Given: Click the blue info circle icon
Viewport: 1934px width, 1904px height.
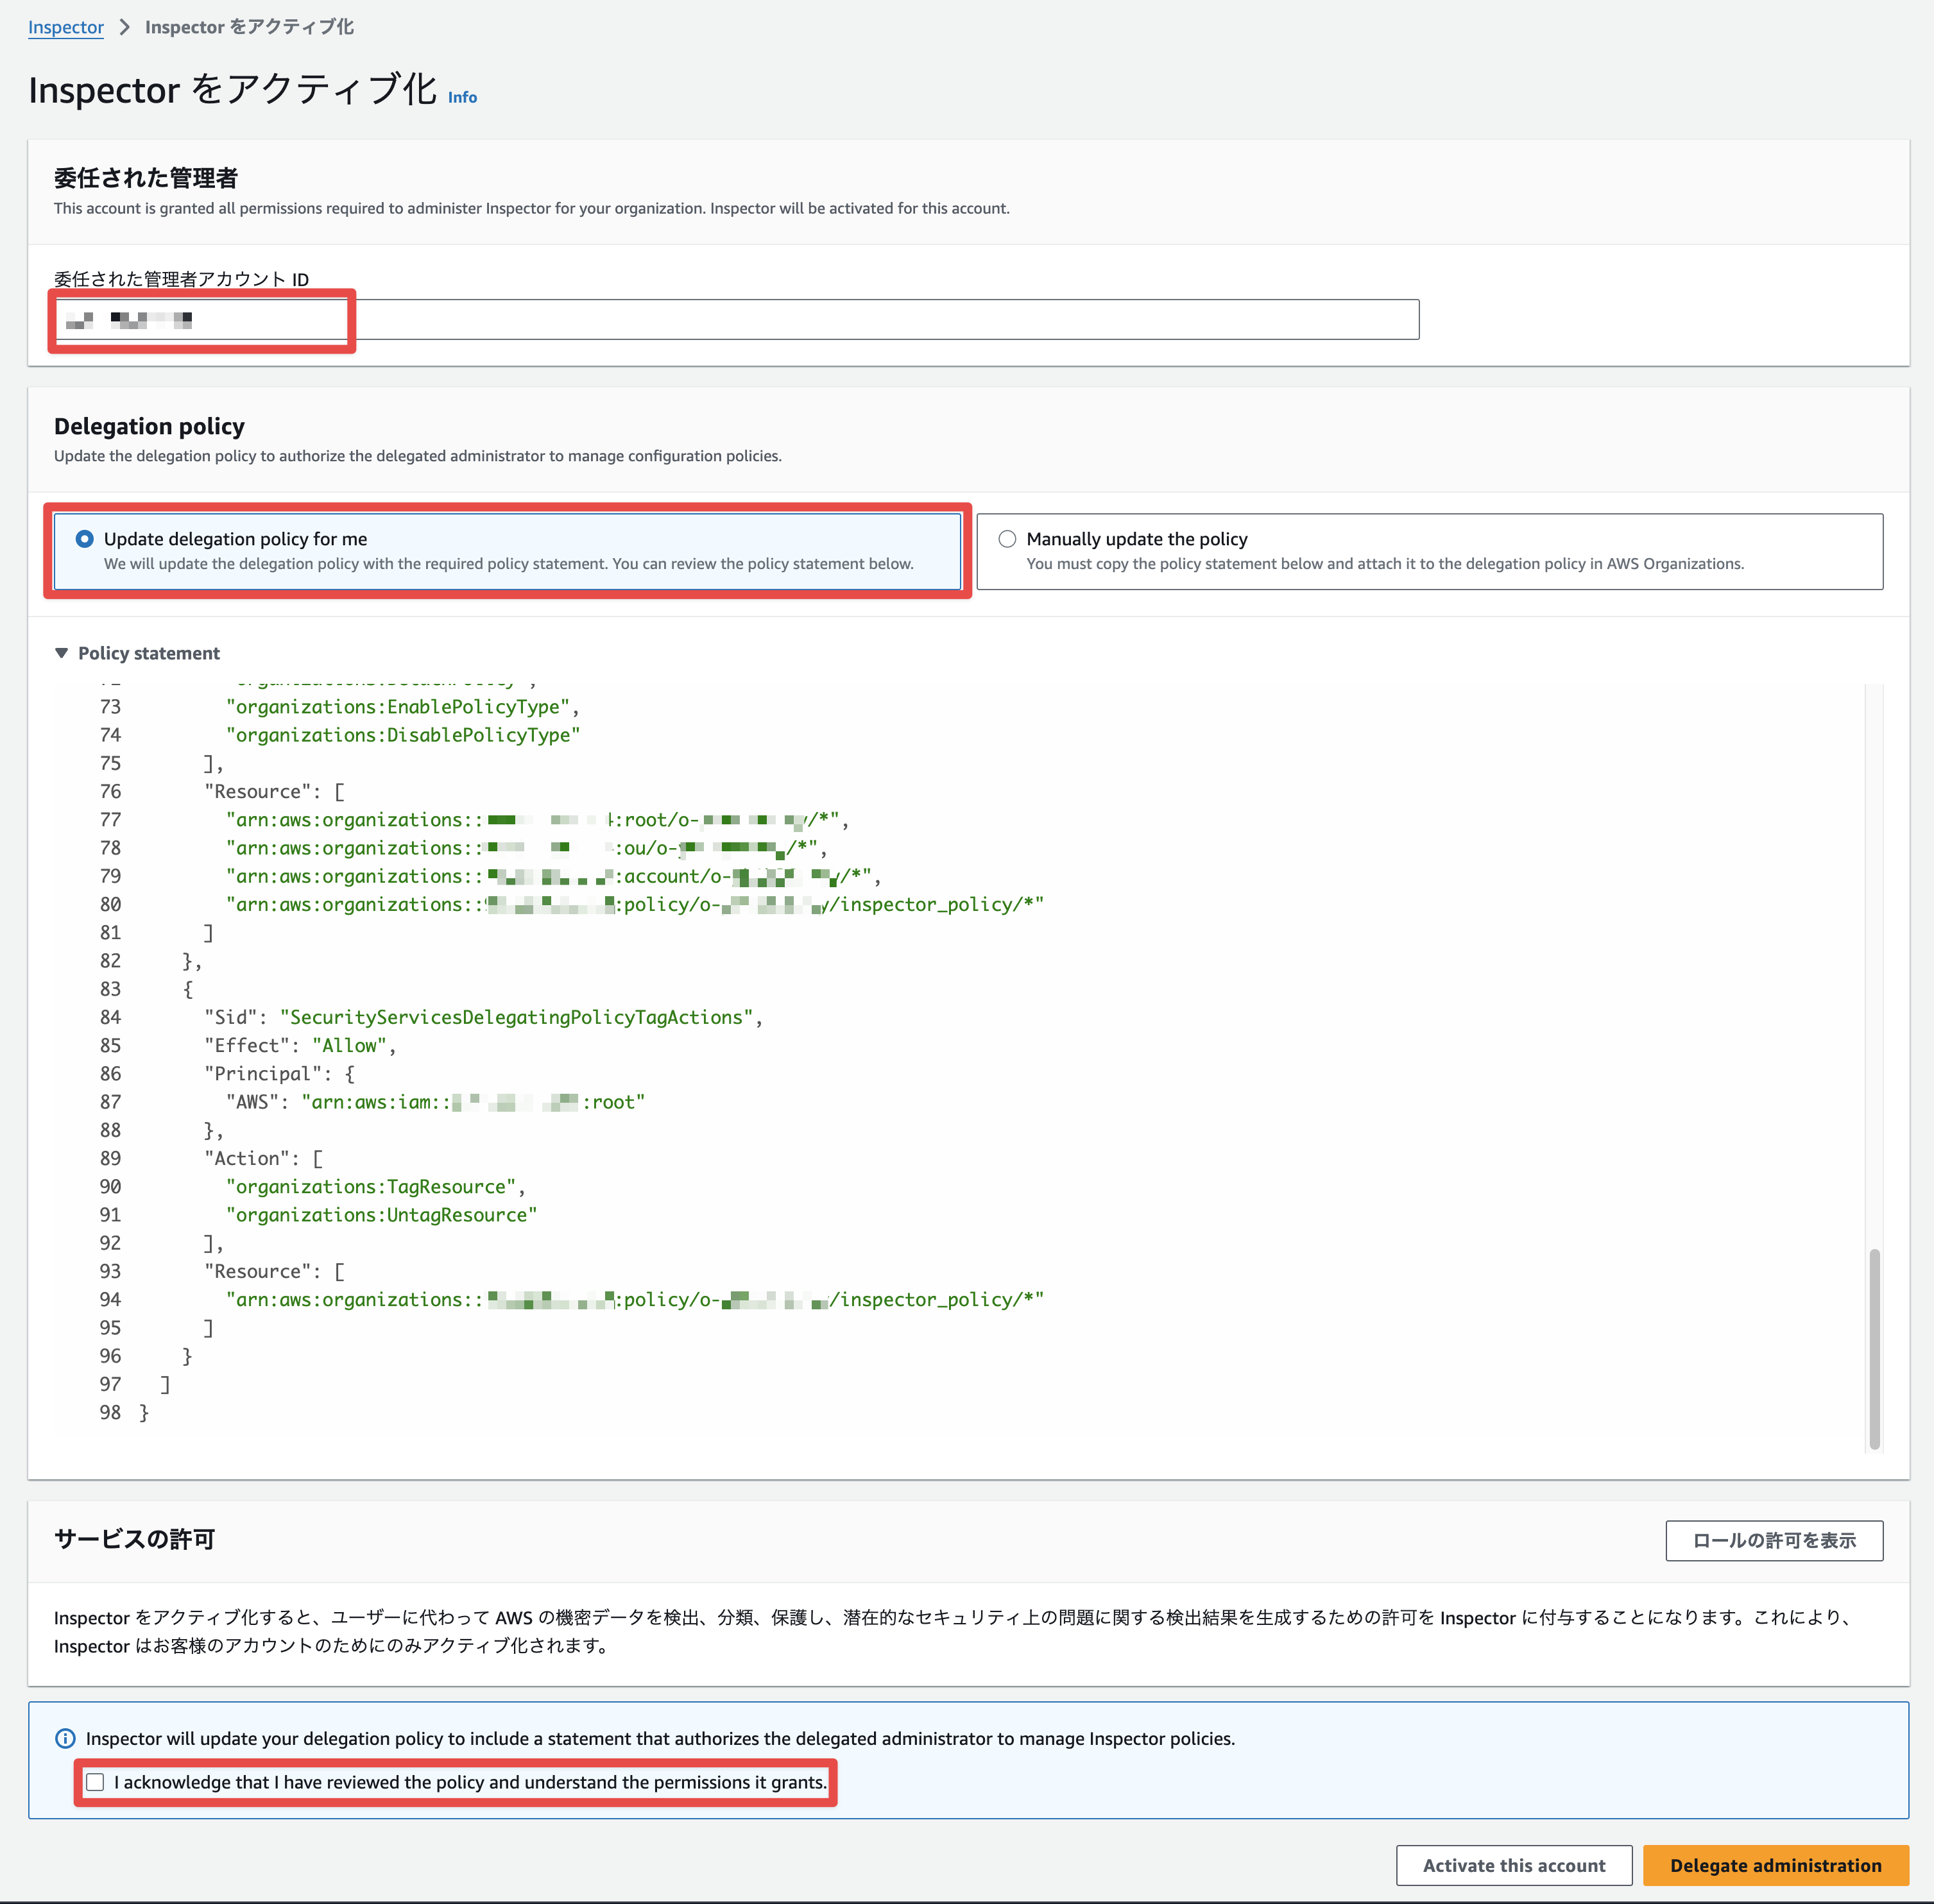Looking at the screenshot, I should [65, 1738].
